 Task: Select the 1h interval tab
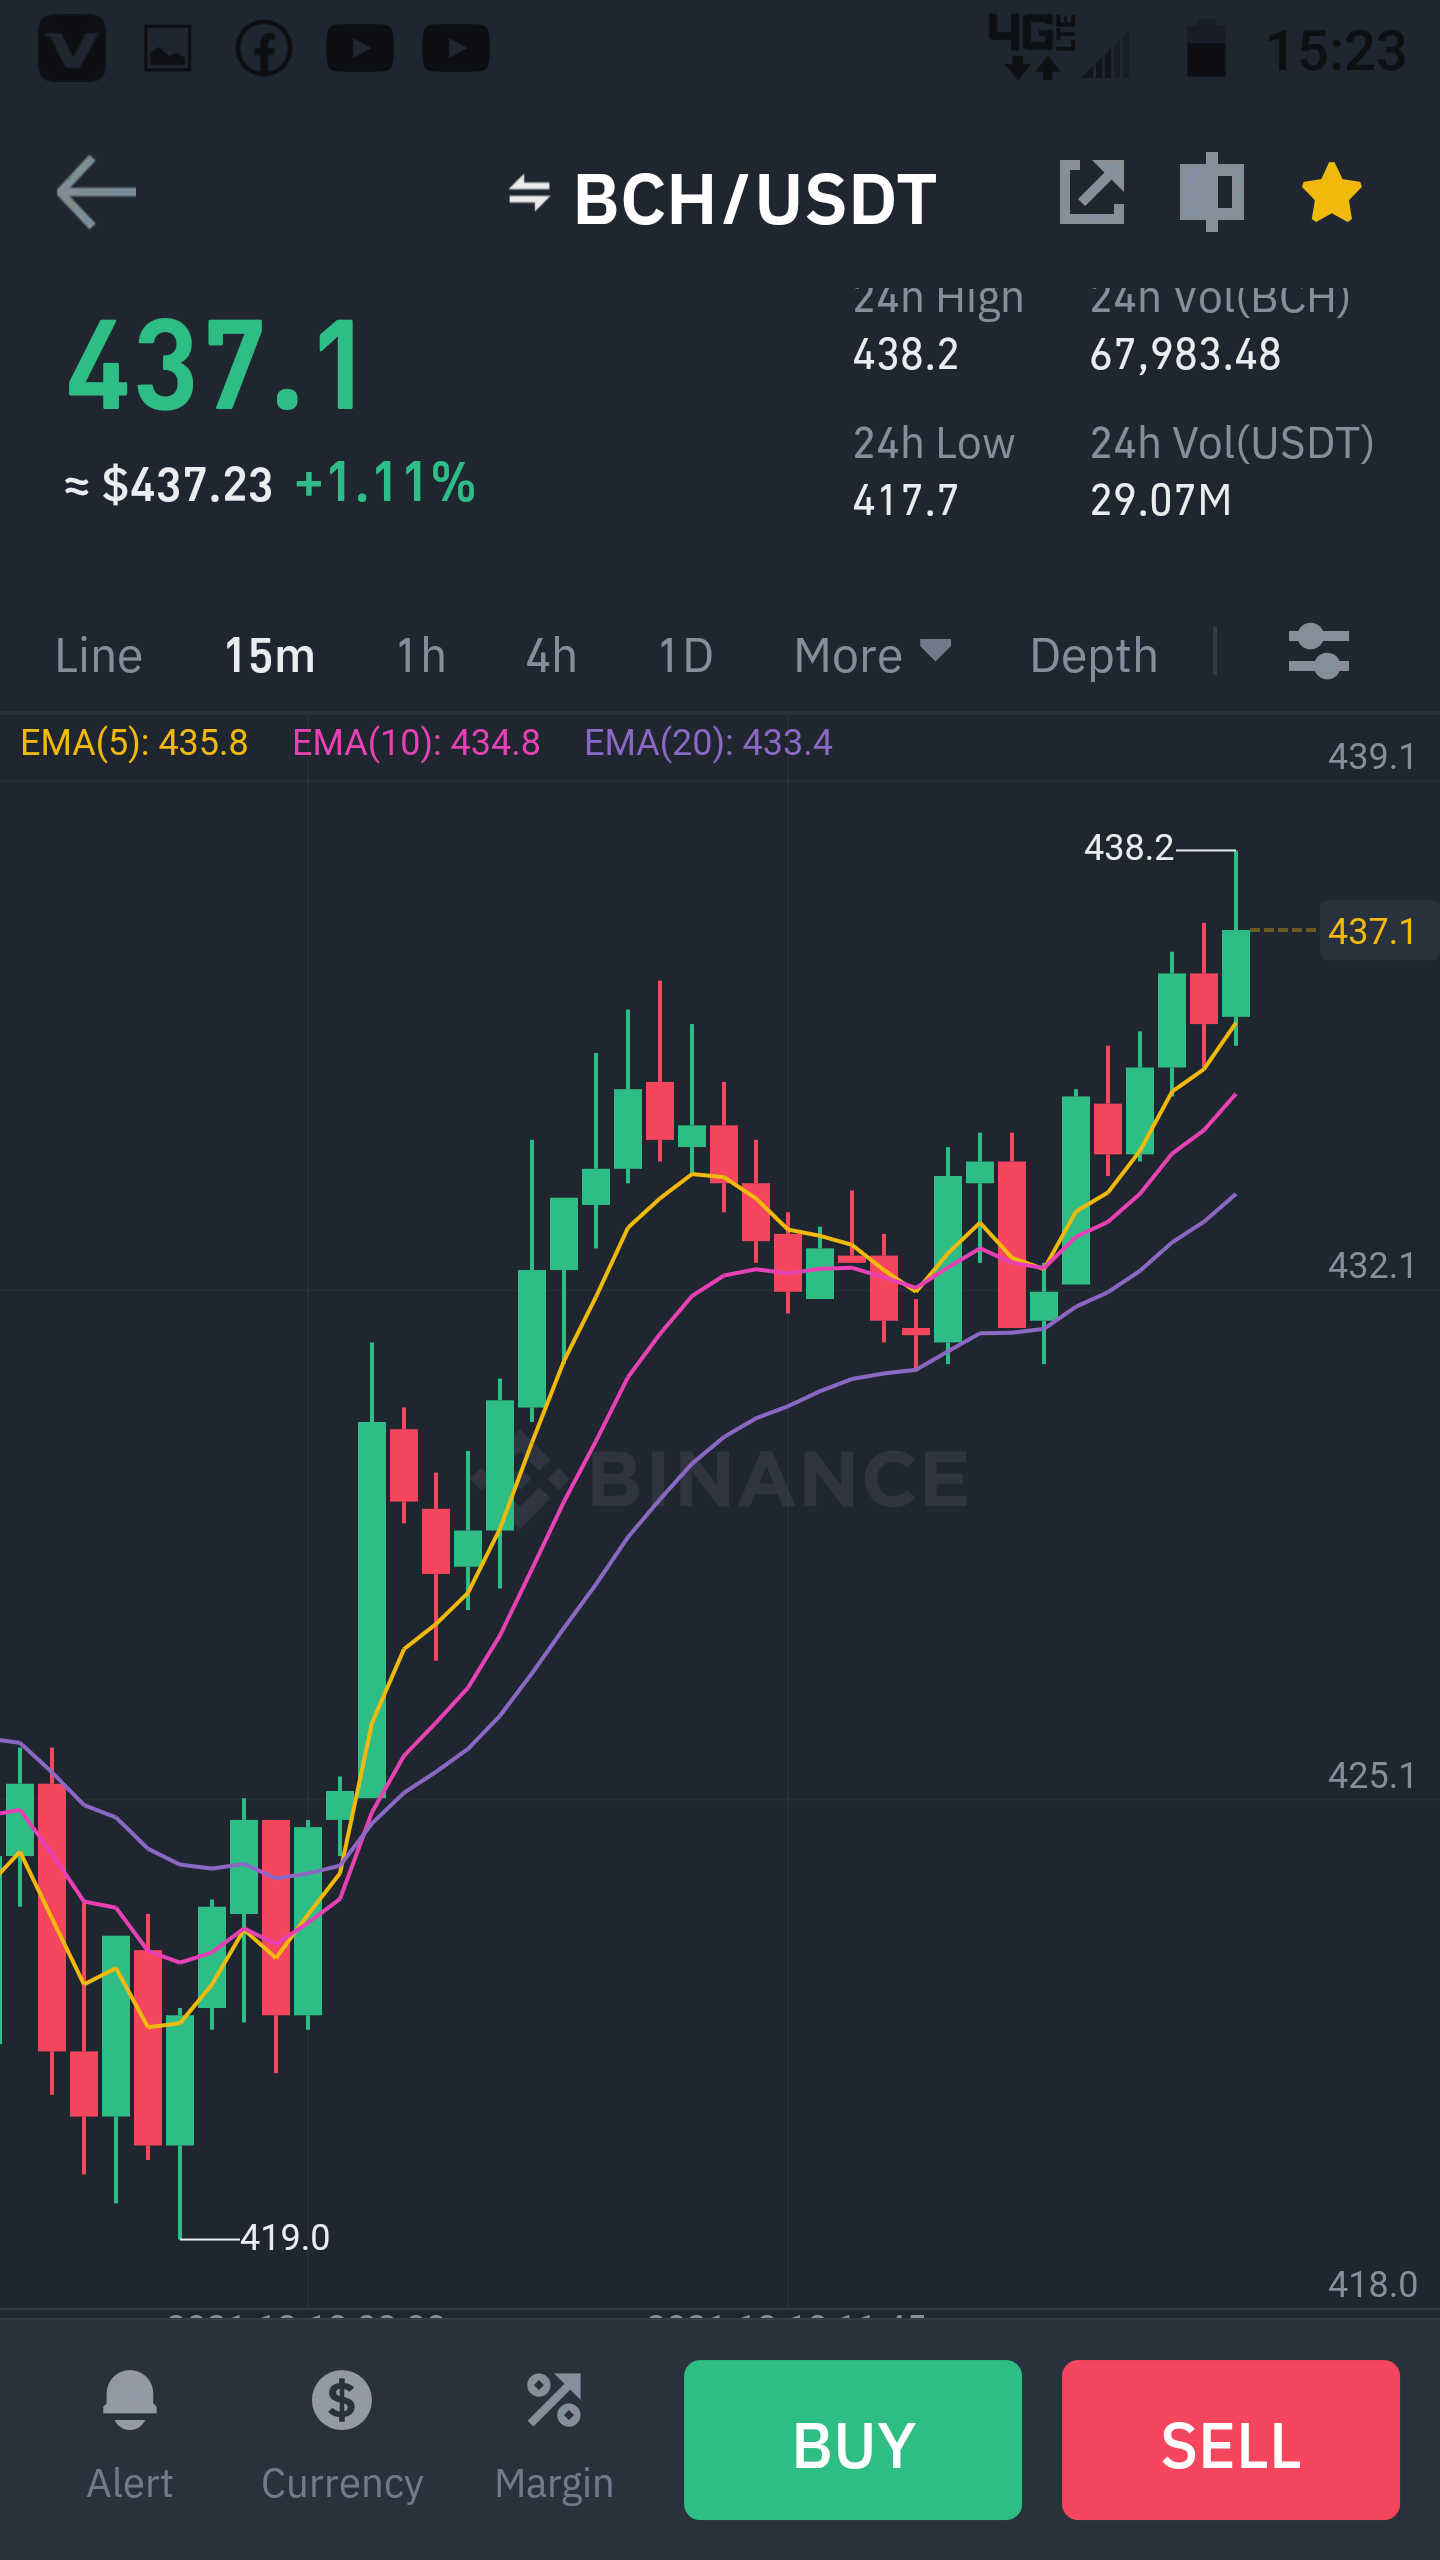point(421,656)
